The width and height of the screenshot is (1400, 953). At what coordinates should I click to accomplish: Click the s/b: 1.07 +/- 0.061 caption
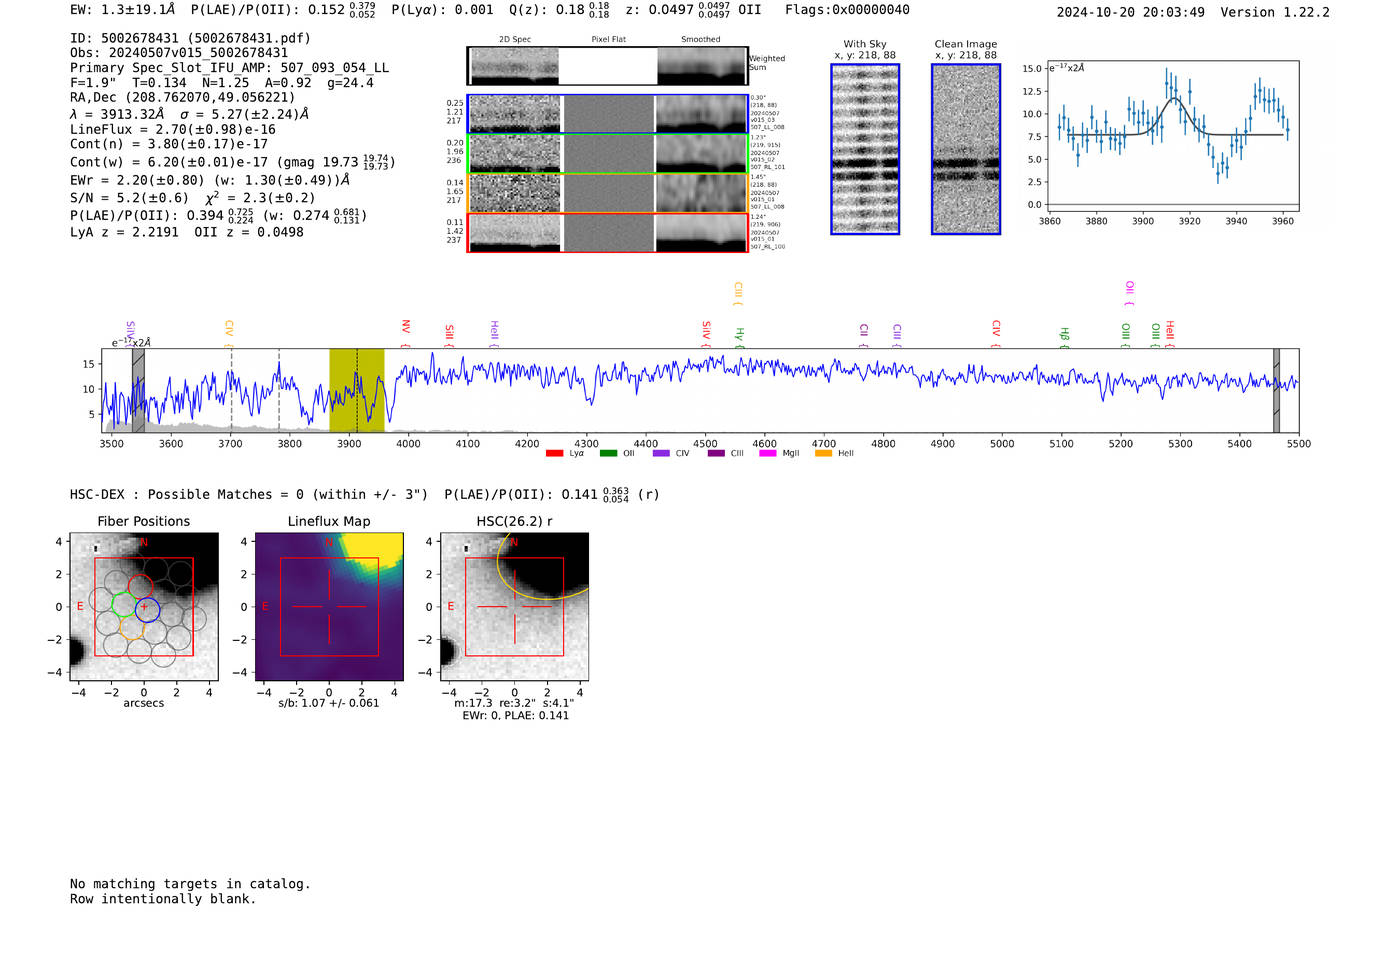coord(329,703)
